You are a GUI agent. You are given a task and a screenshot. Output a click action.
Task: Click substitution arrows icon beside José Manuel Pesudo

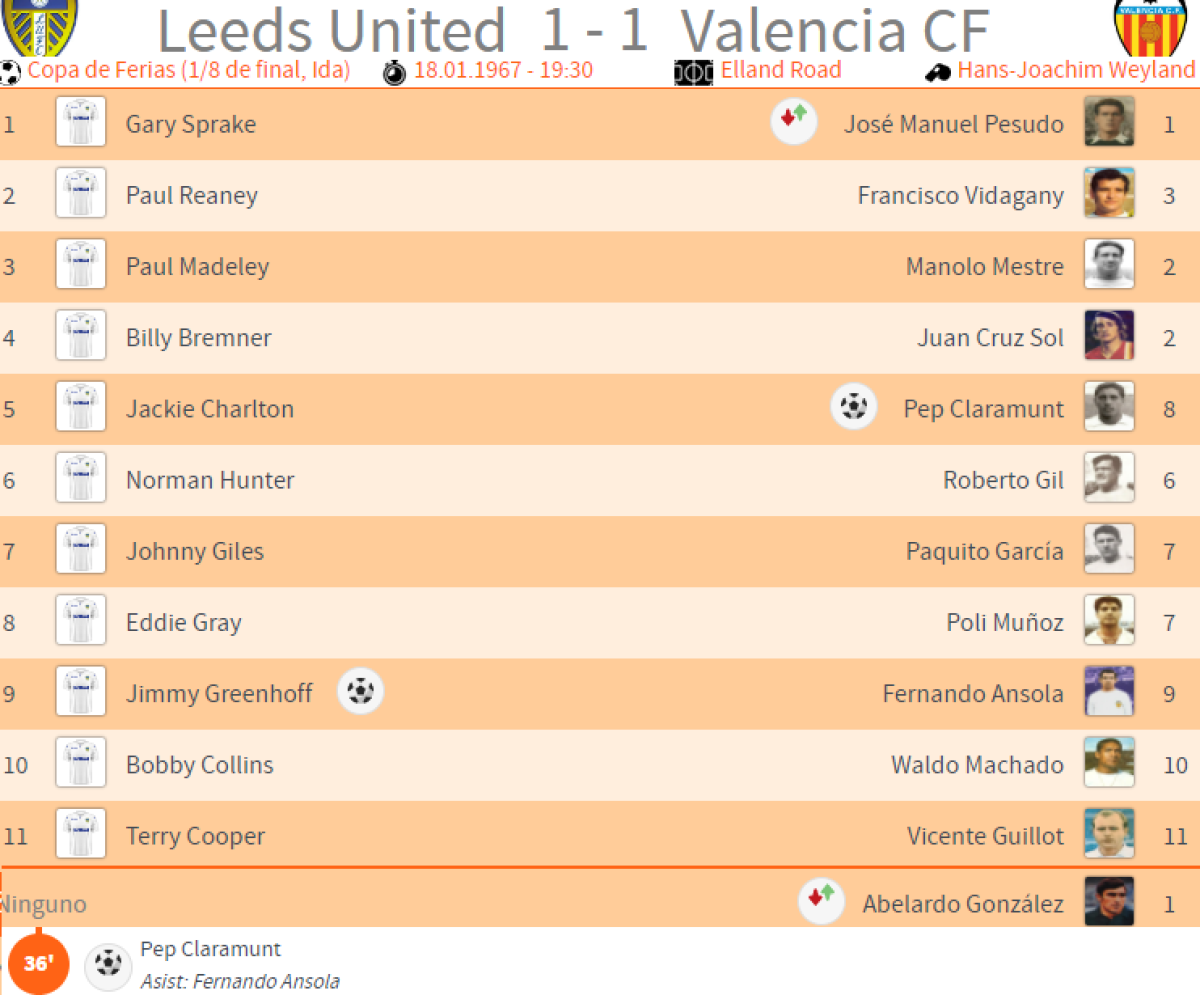(794, 124)
